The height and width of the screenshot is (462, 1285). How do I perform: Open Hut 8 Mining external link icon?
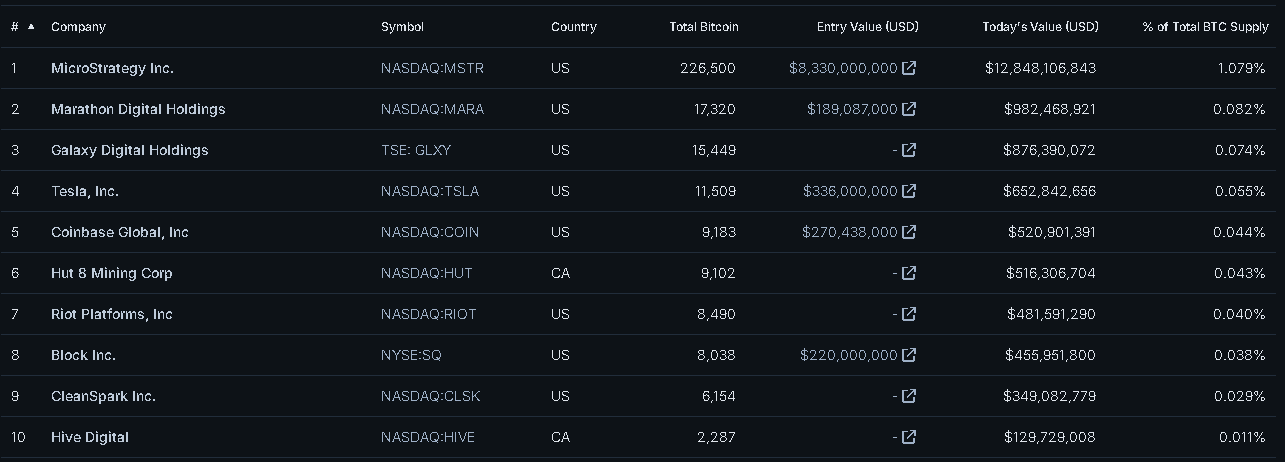[909, 273]
